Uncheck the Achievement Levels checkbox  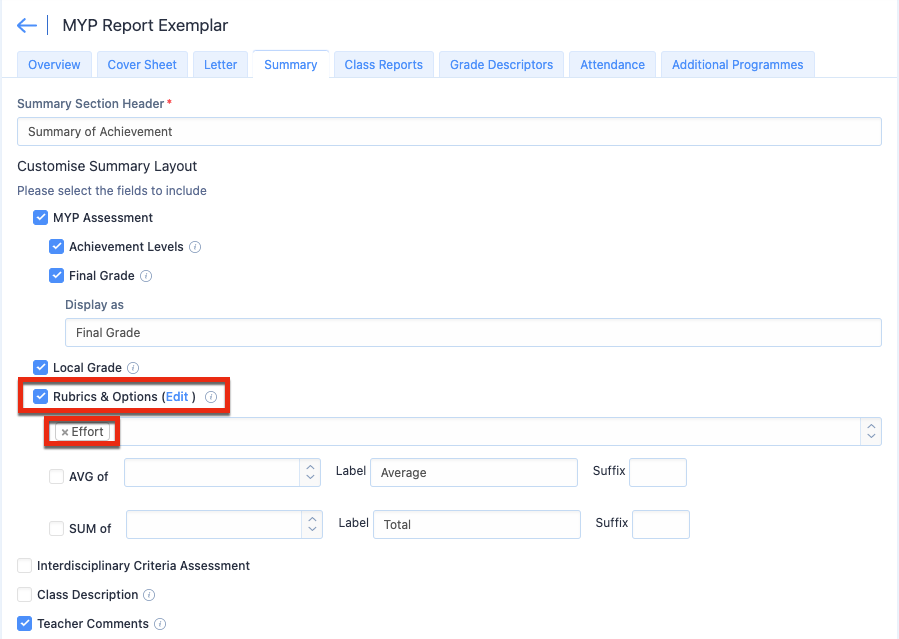pos(56,247)
